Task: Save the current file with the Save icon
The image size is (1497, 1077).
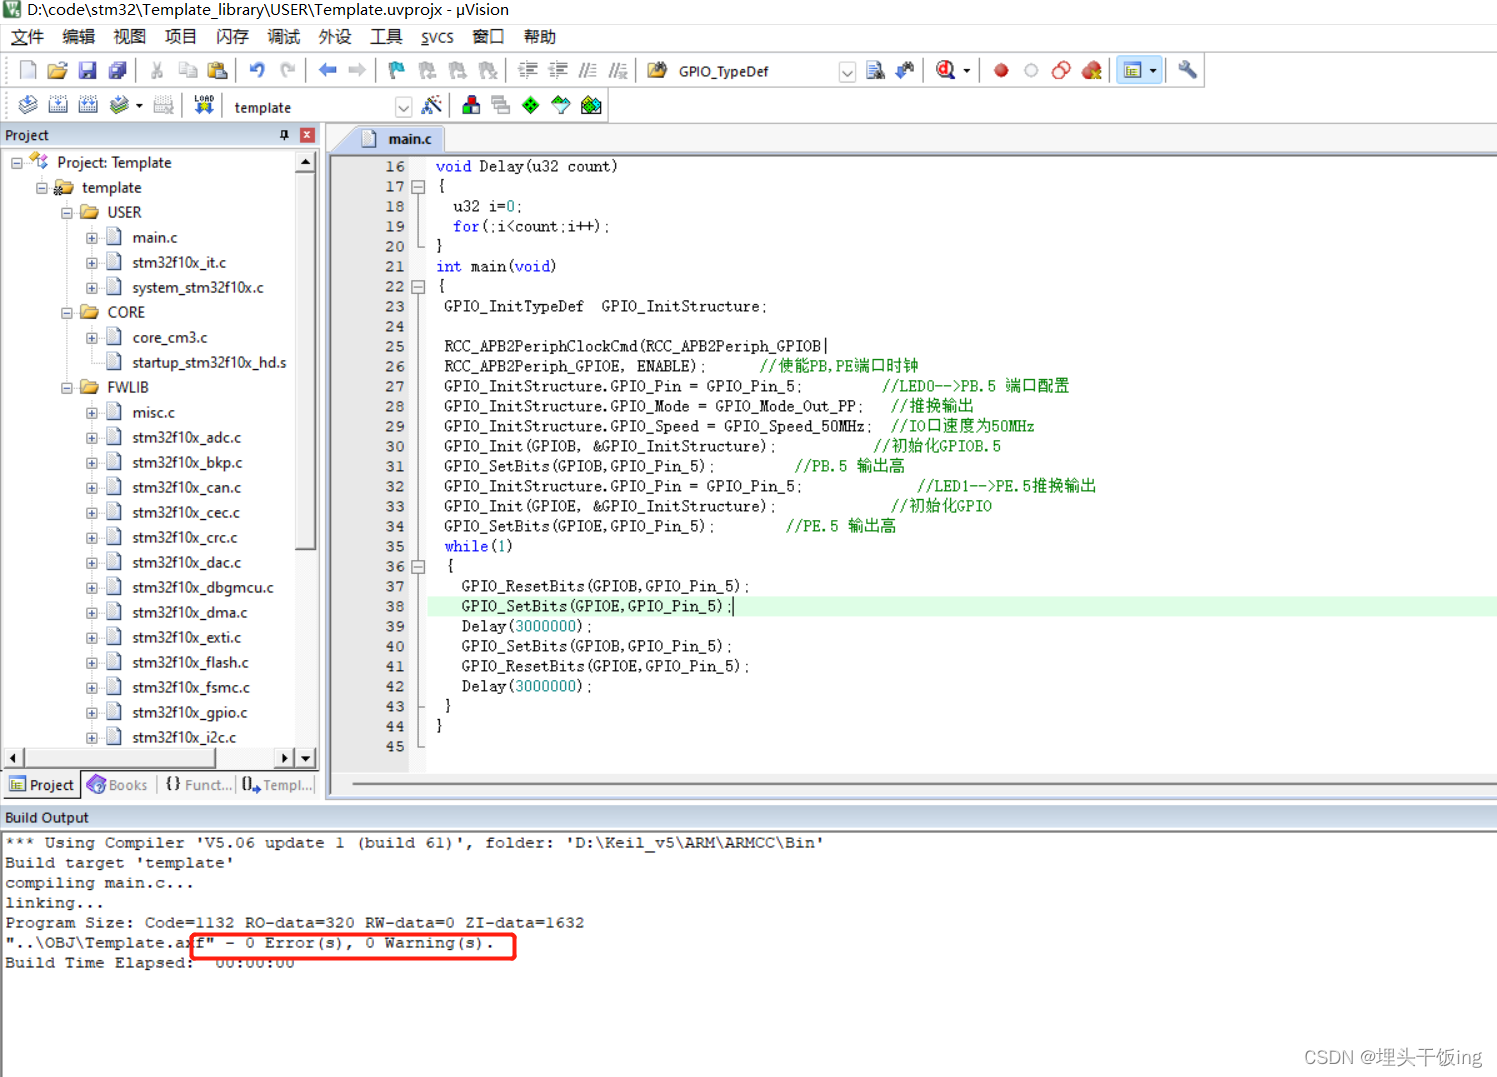Action: pyautogui.click(x=87, y=70)
